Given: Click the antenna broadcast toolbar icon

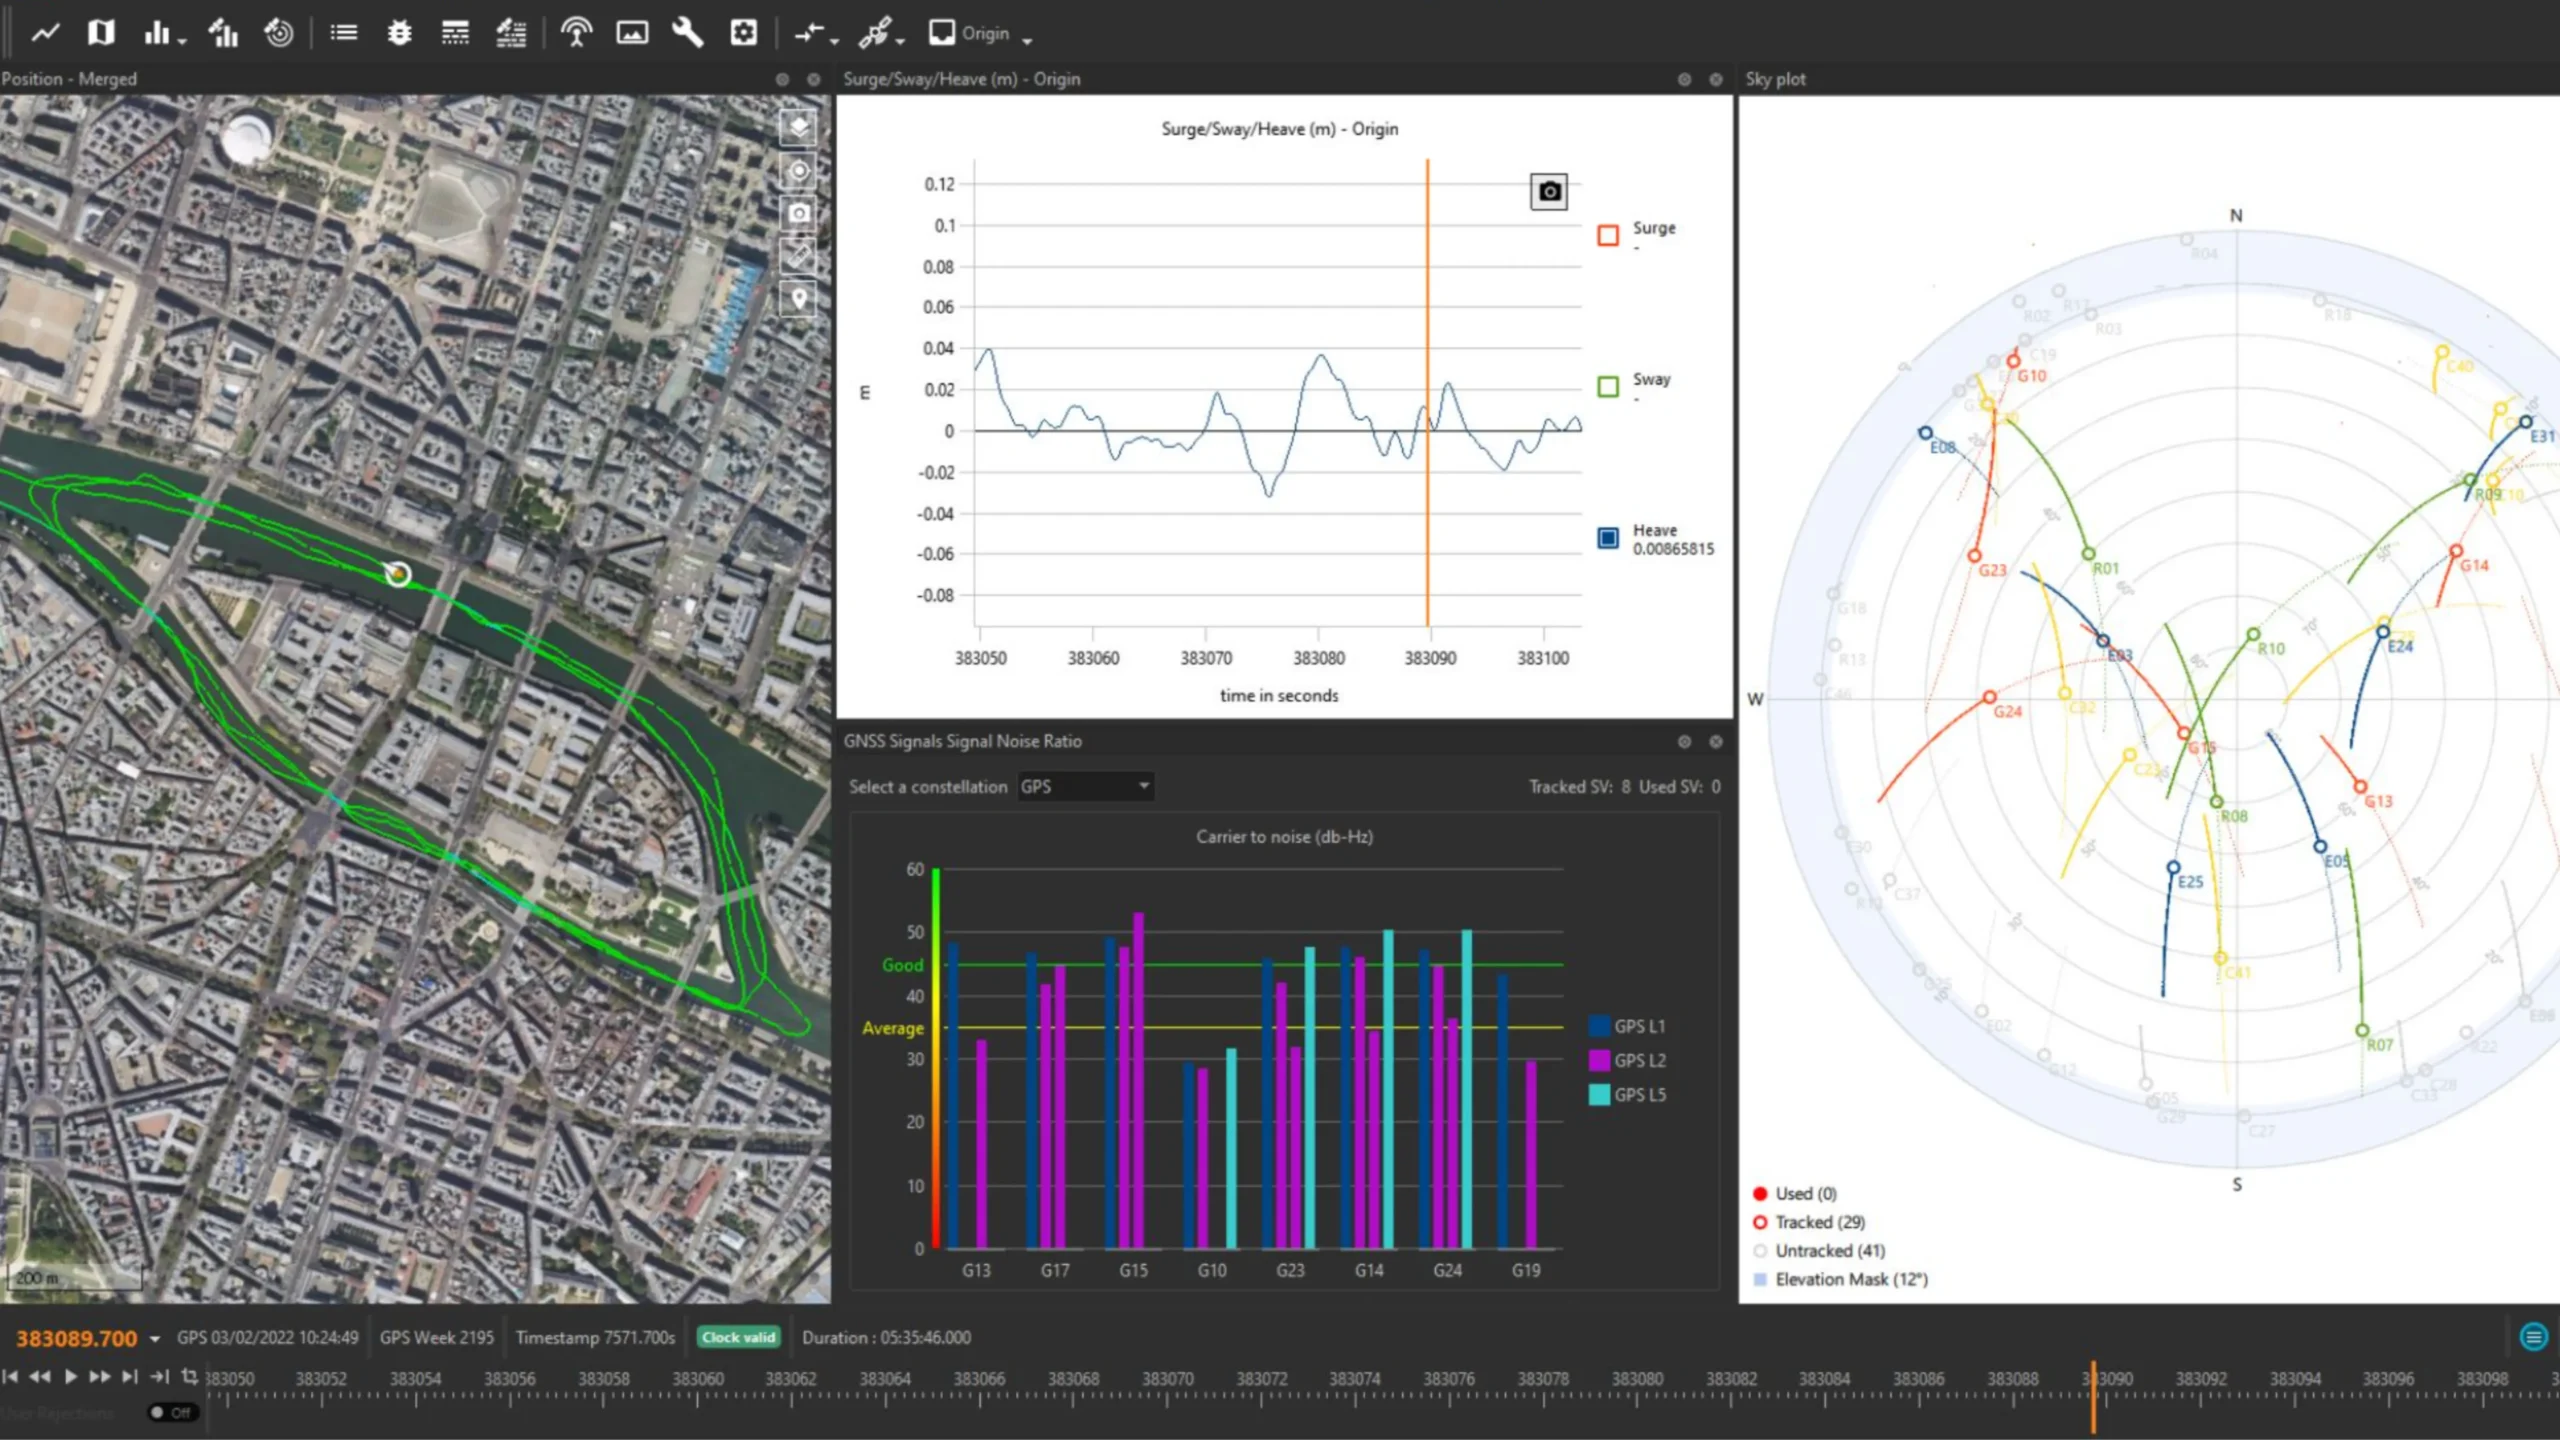Looking at the screenshot, I should (576, 33).
